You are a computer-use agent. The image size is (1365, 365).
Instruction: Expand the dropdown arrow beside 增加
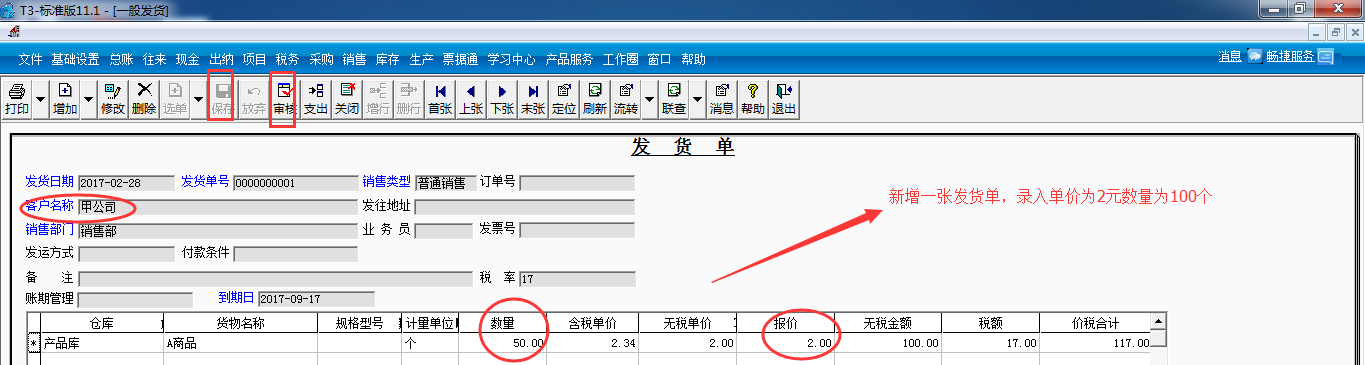(88, 98)
